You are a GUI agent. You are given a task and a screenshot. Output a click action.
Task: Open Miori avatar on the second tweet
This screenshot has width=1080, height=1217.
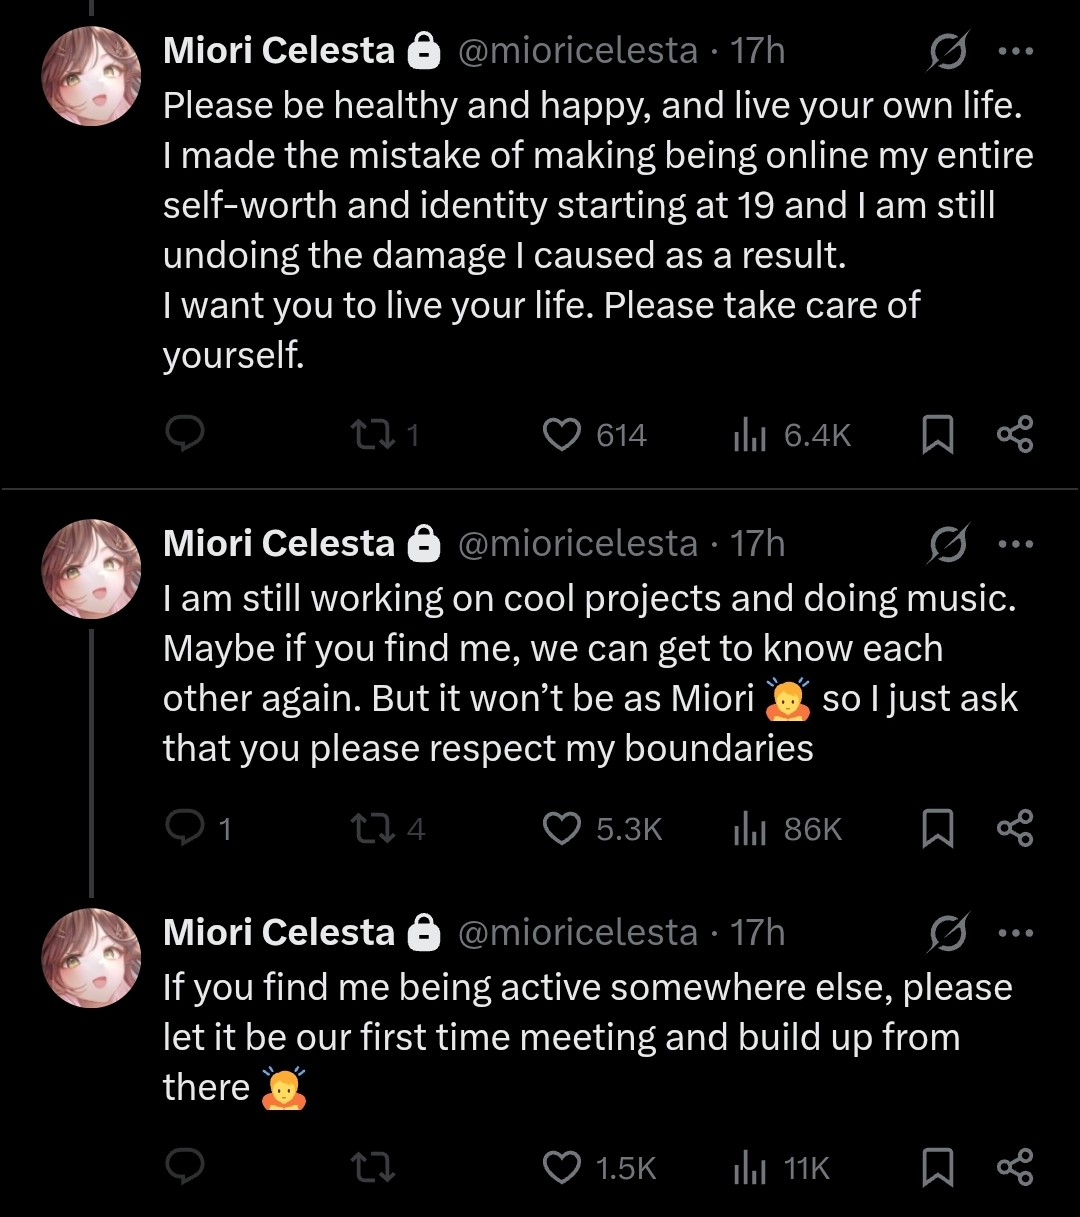pyautogui.click(x=91, y=569)
